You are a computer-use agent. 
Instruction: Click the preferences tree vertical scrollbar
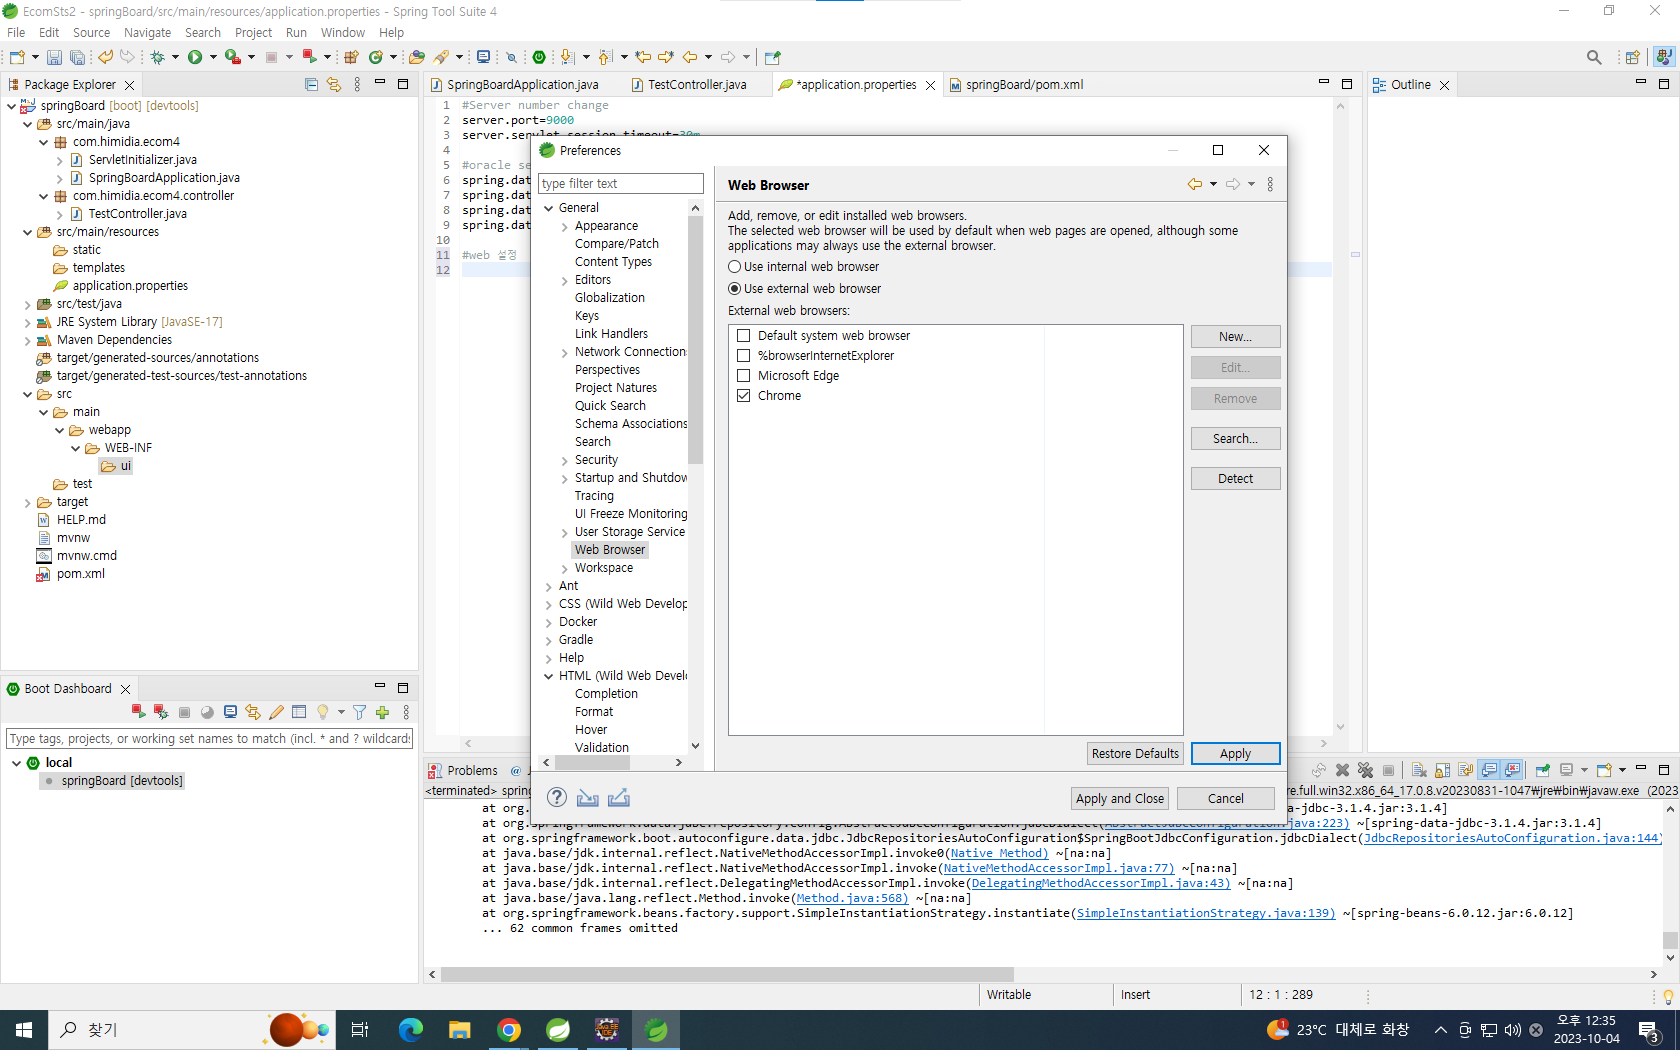(695, 340)
